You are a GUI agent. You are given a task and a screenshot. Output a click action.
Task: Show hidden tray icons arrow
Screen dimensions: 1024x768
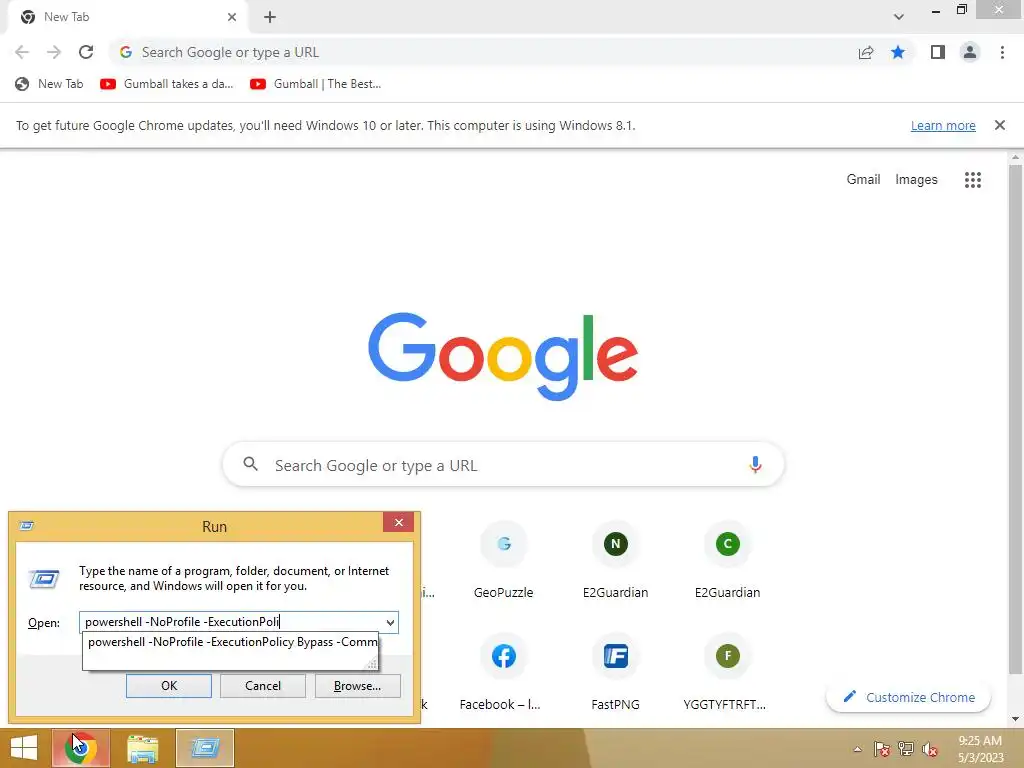pos(857,749)
